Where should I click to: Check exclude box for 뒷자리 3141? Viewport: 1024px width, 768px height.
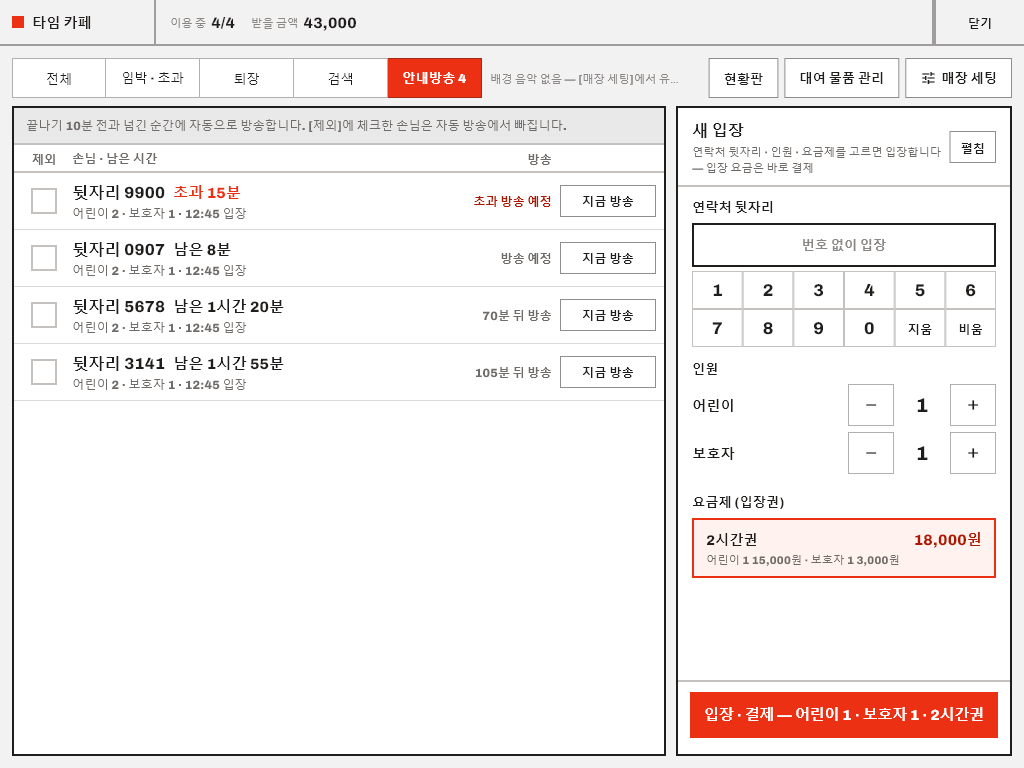click(44, 372)
